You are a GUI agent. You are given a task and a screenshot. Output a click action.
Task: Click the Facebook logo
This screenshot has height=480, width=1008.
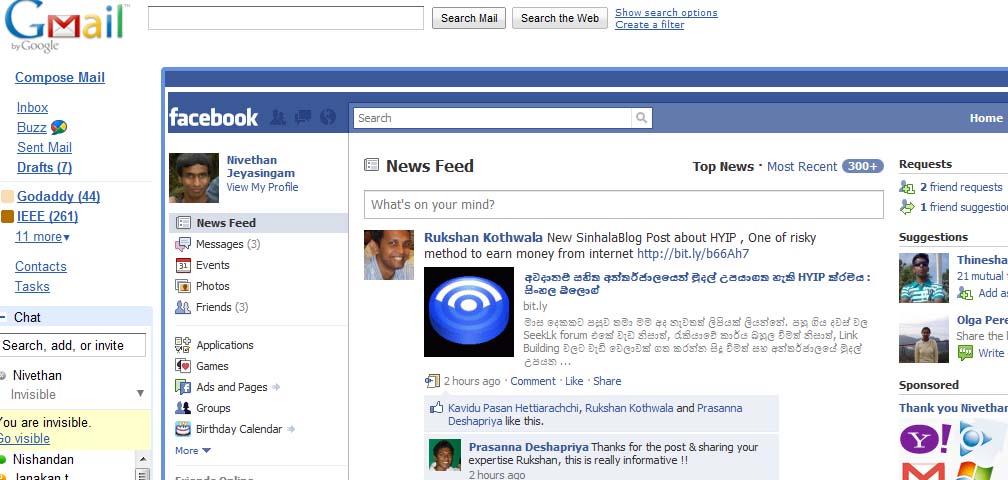pyautogui.click(x=213, y=118)
